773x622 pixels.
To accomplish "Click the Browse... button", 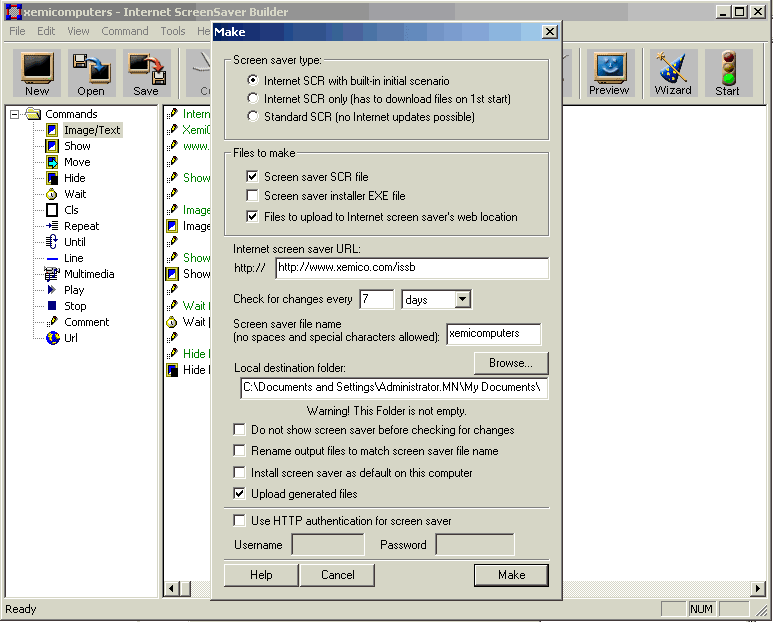I will [510, 362].
